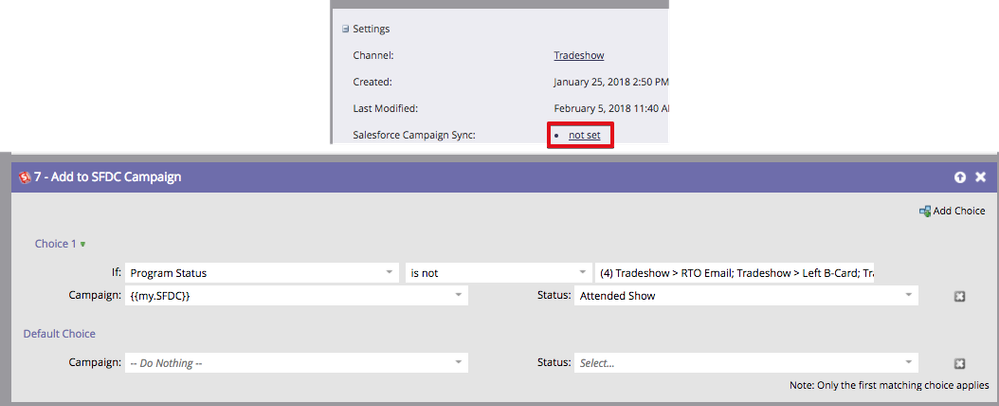Click the Default Choice label
The width and height of the screenshot is (999, 406).
59,333
